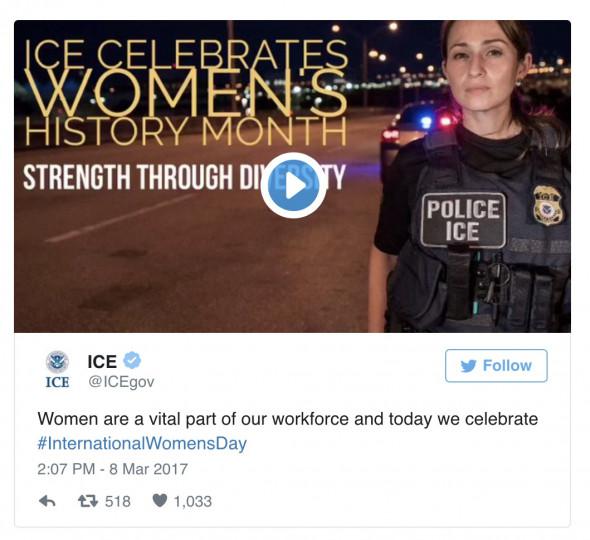This screenshot has height=540, width=590.
Task: Click the 1,033 likes count
Action: tap(193, 502)
